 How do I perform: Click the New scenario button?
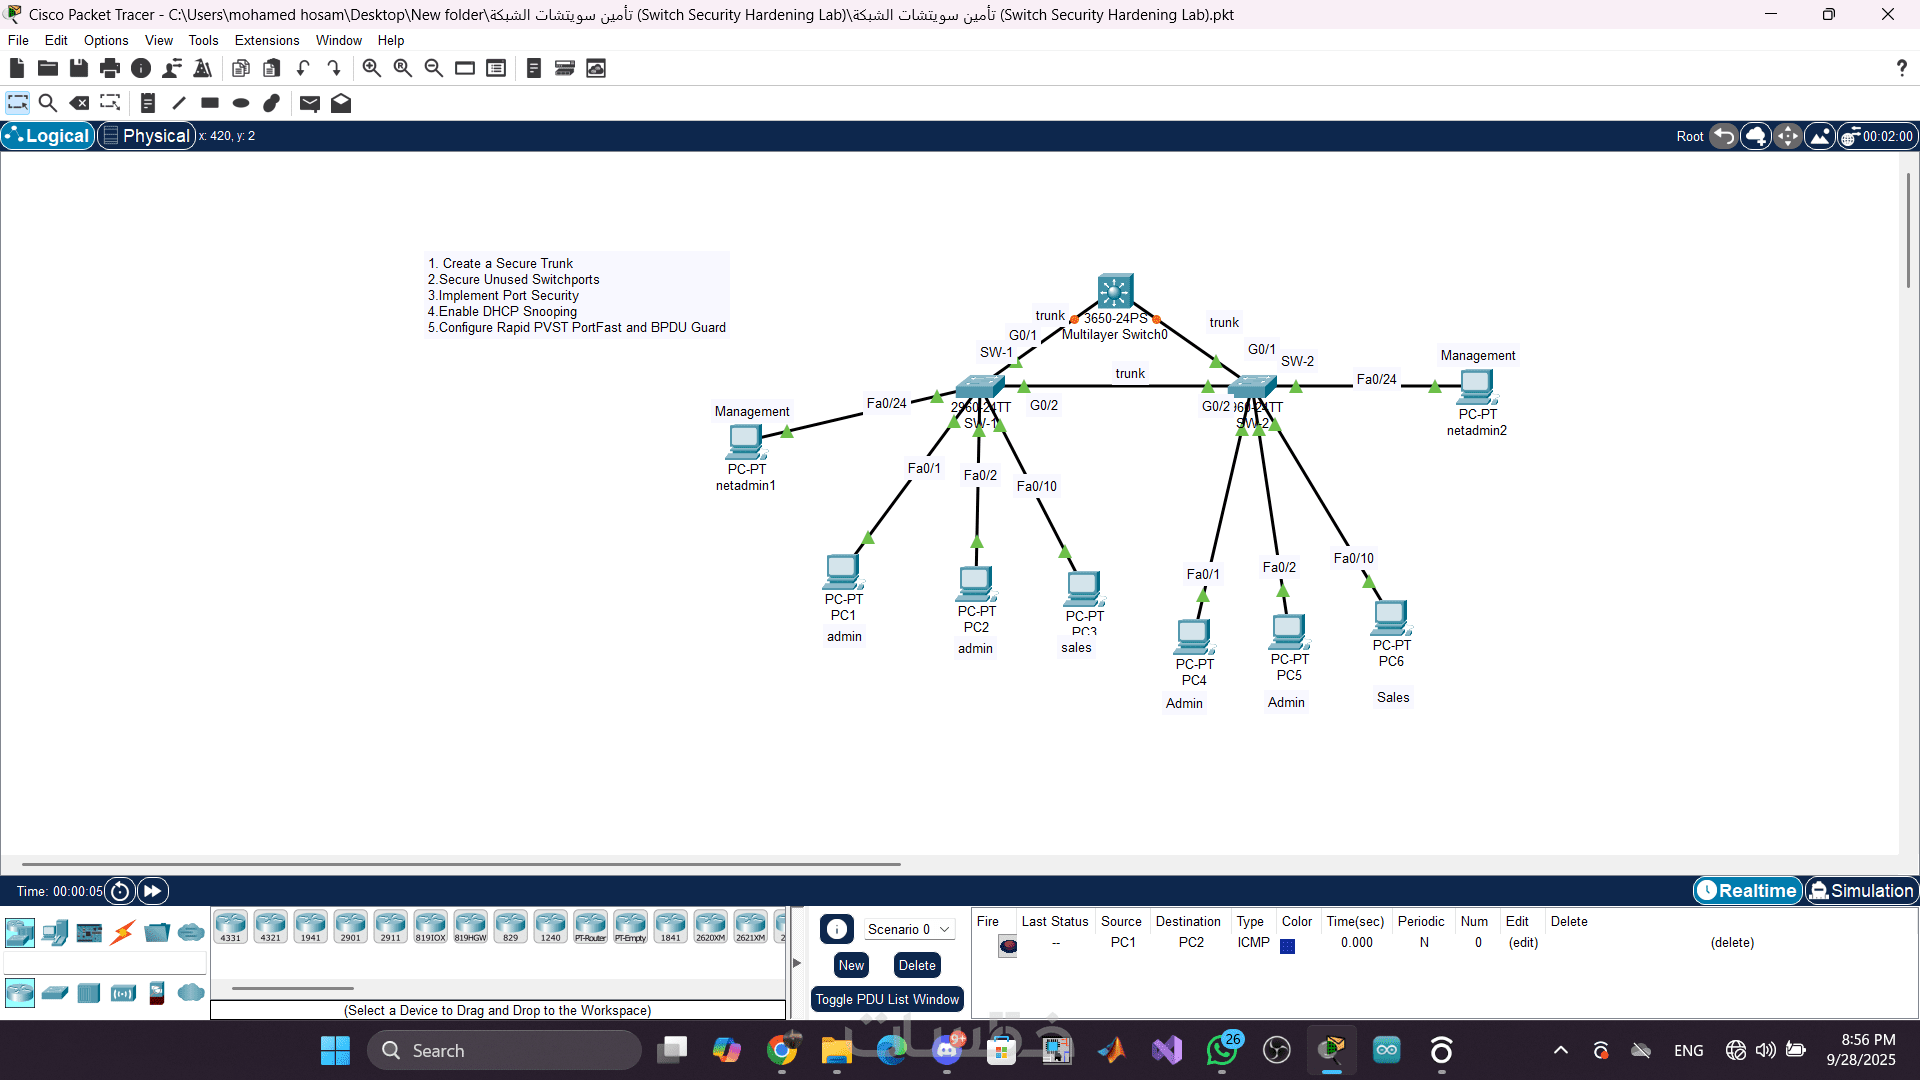tap(851, 965)
